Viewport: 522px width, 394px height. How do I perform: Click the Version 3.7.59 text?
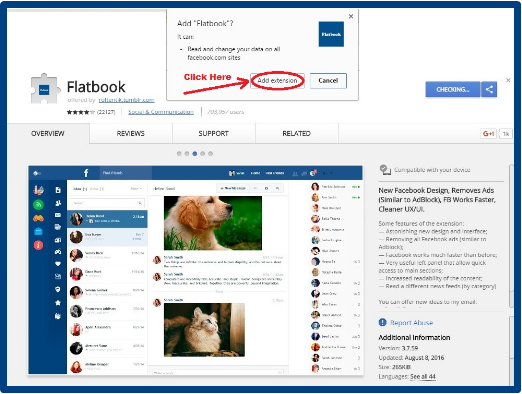pyautogui.click(x=398, y=348)
